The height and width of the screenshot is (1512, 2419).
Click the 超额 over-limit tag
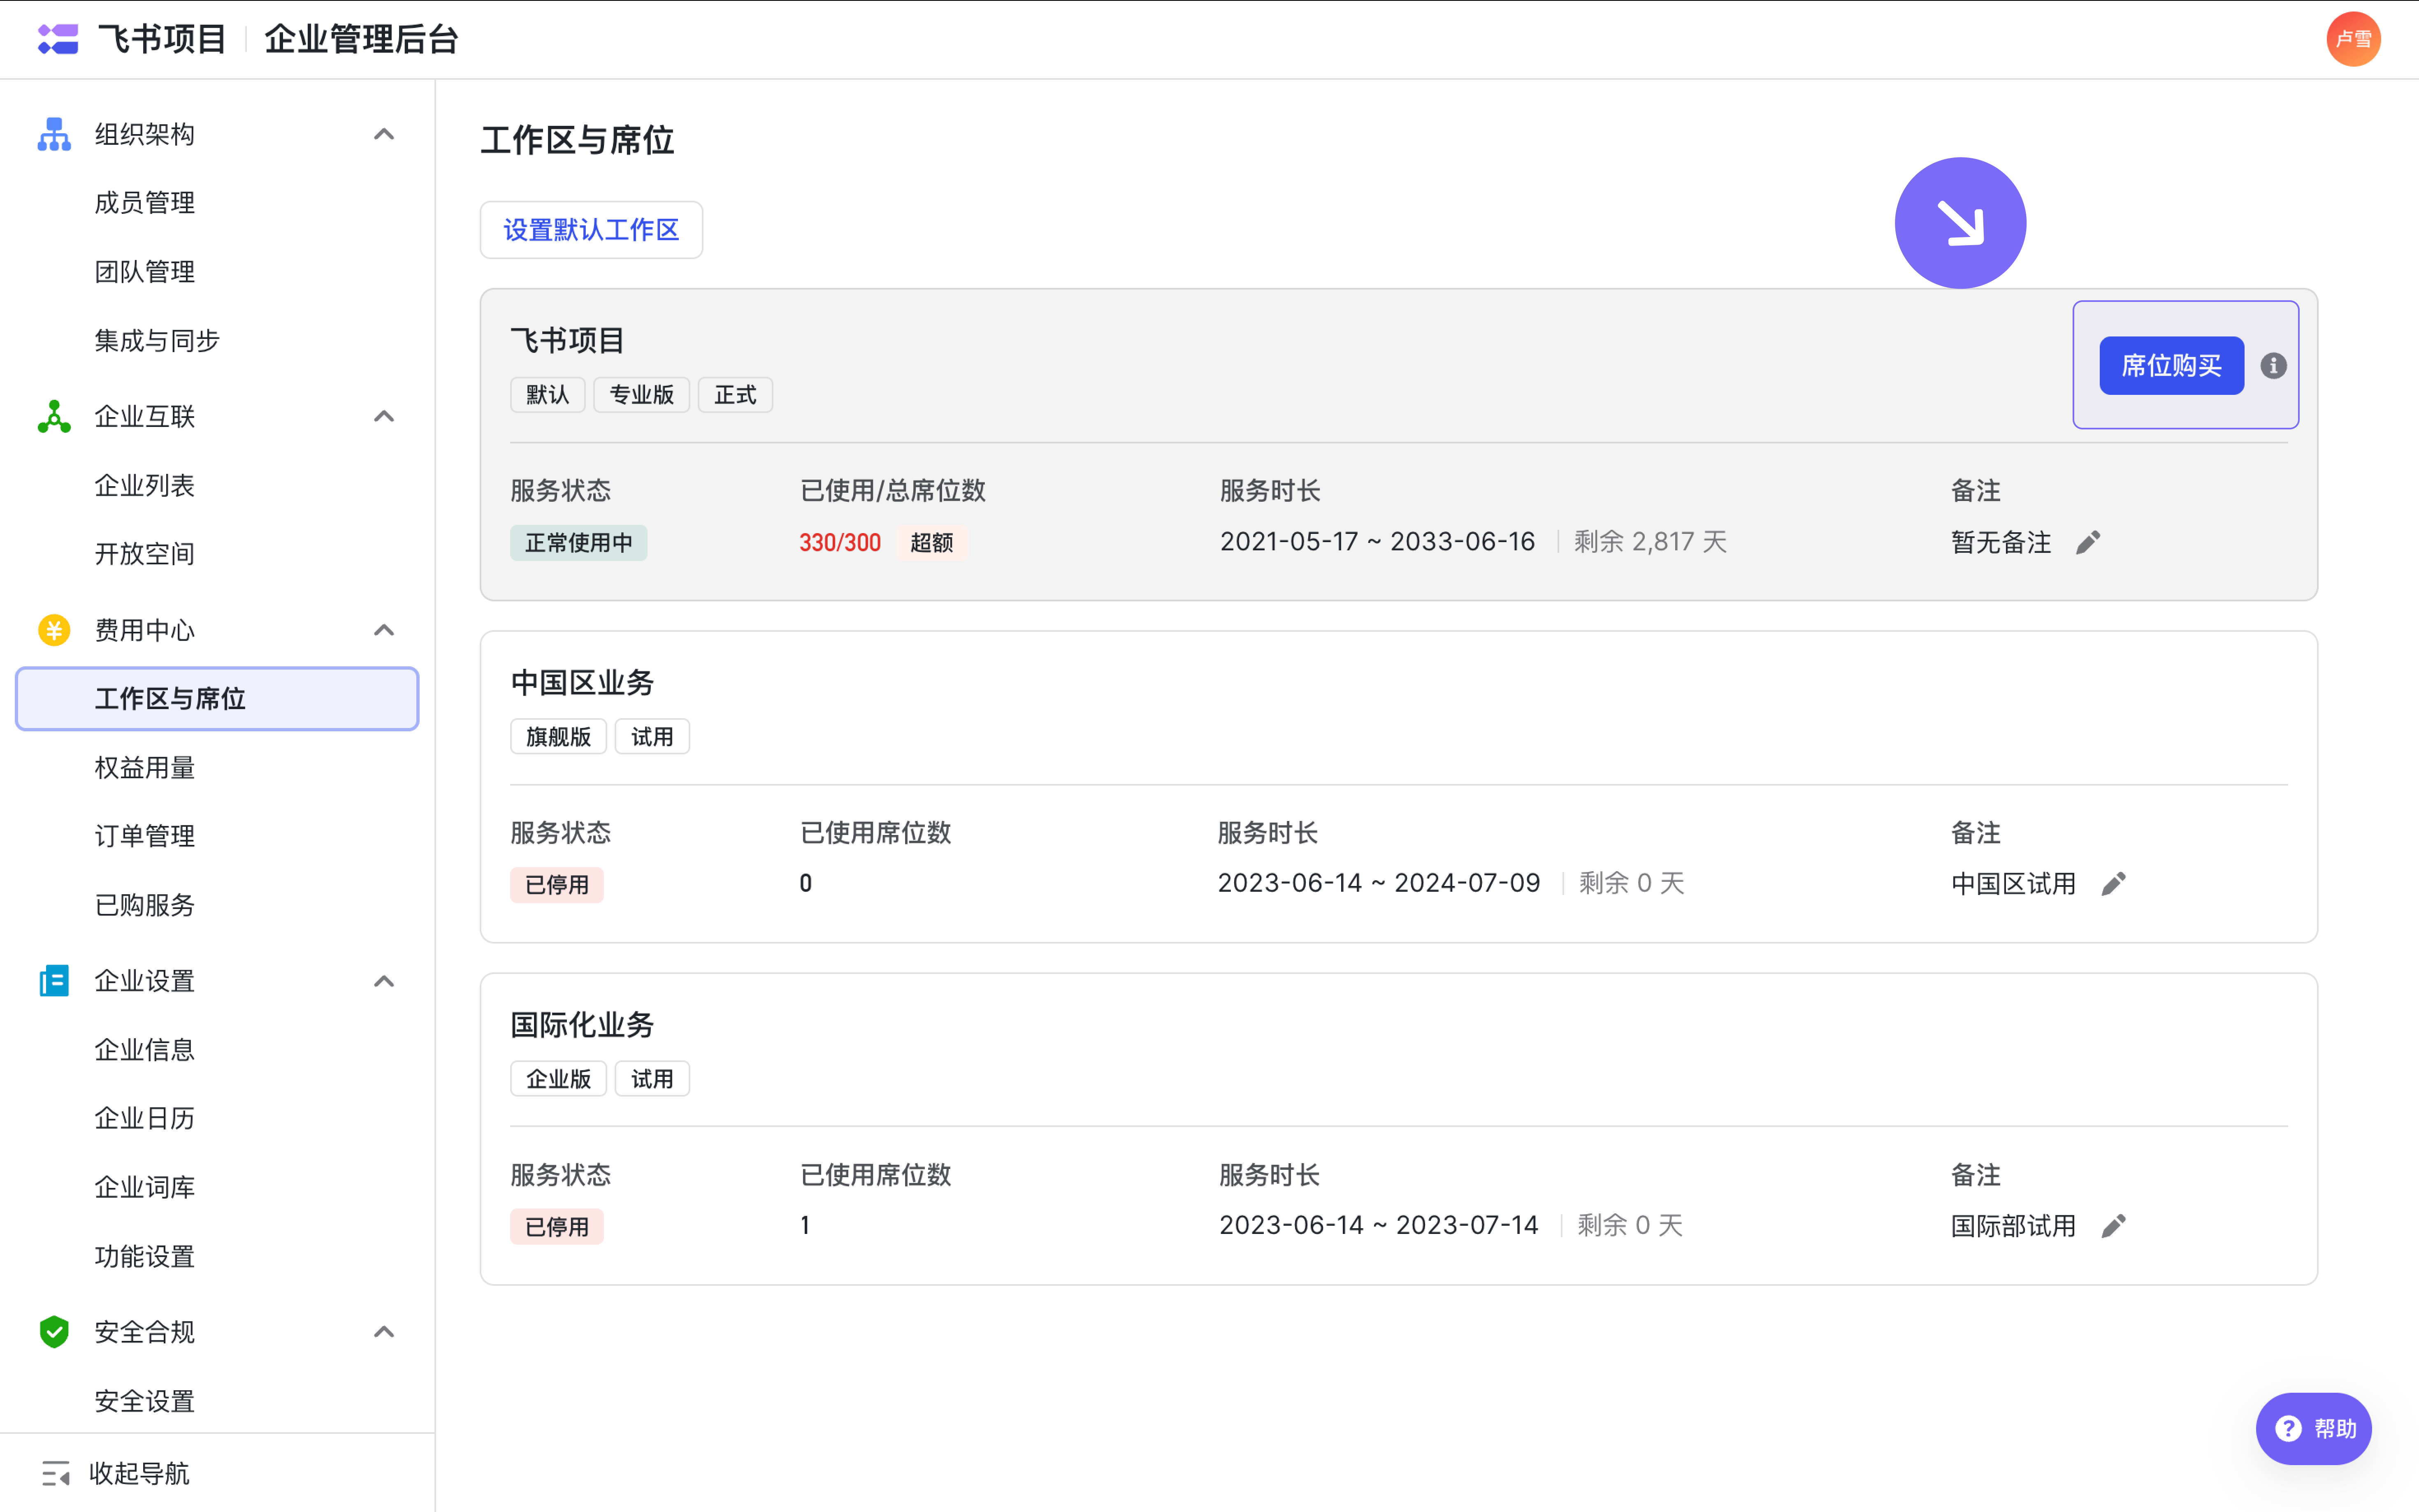pos(931,543)
